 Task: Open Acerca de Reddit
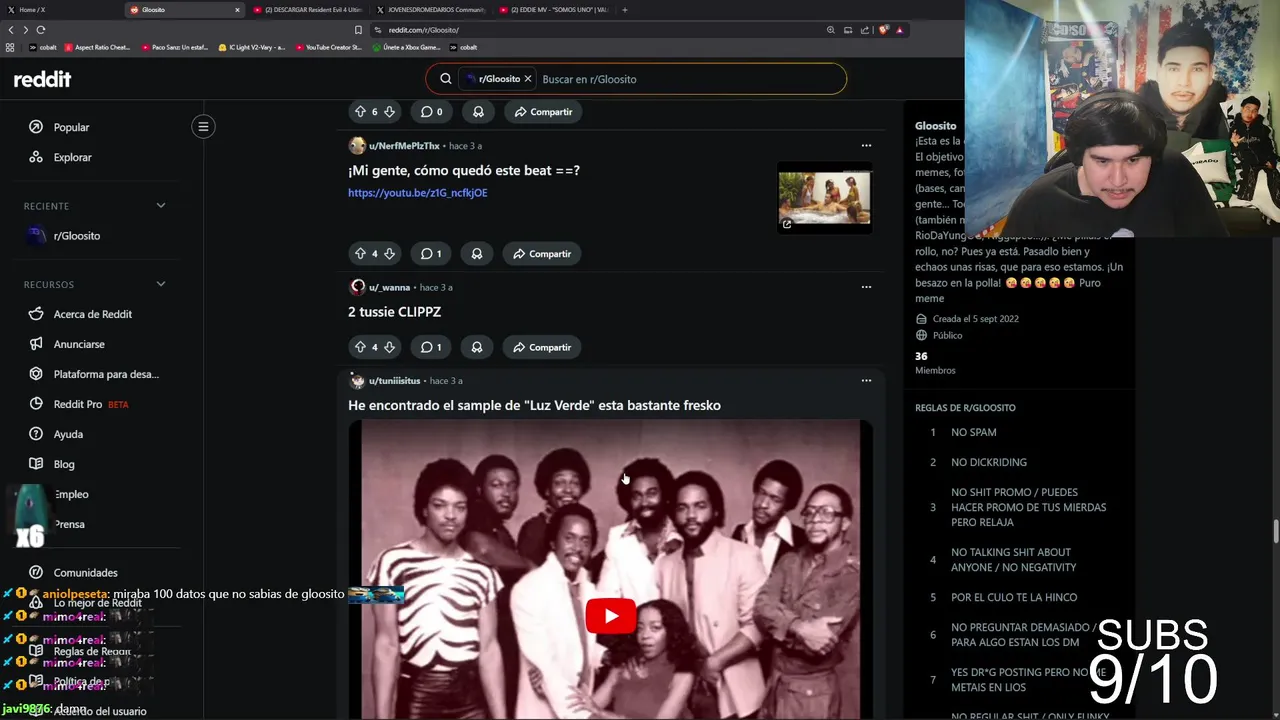(92, 314)
